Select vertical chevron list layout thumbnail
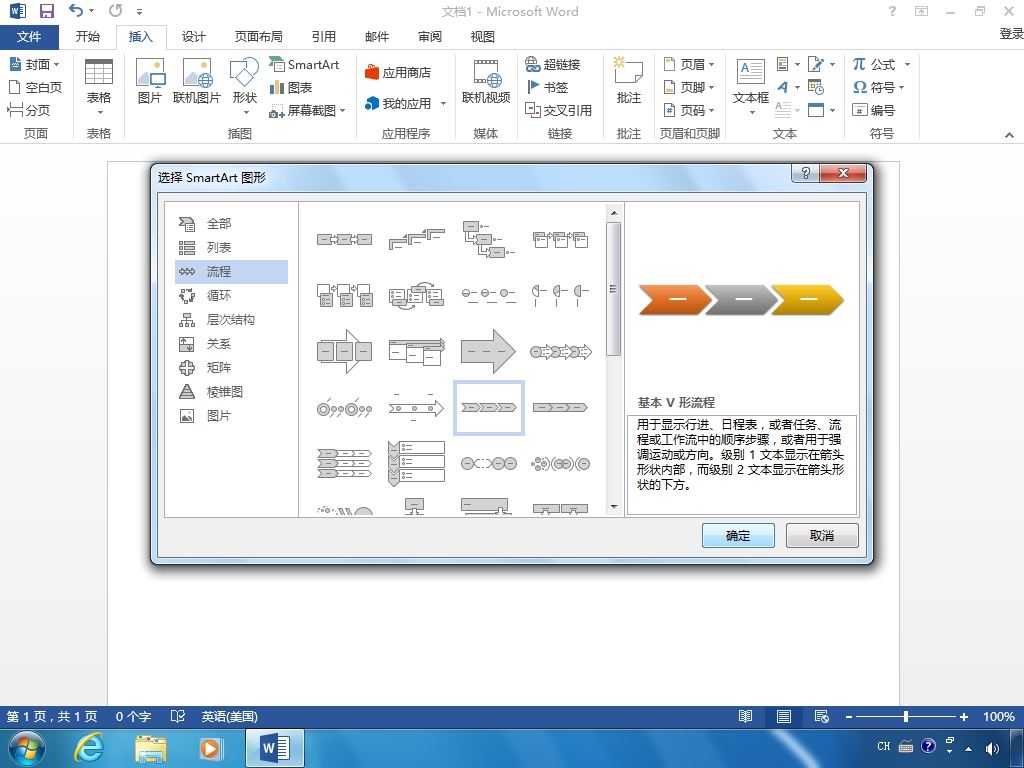Viewport: 1024px width, 768px height. (x=416, y=464)
